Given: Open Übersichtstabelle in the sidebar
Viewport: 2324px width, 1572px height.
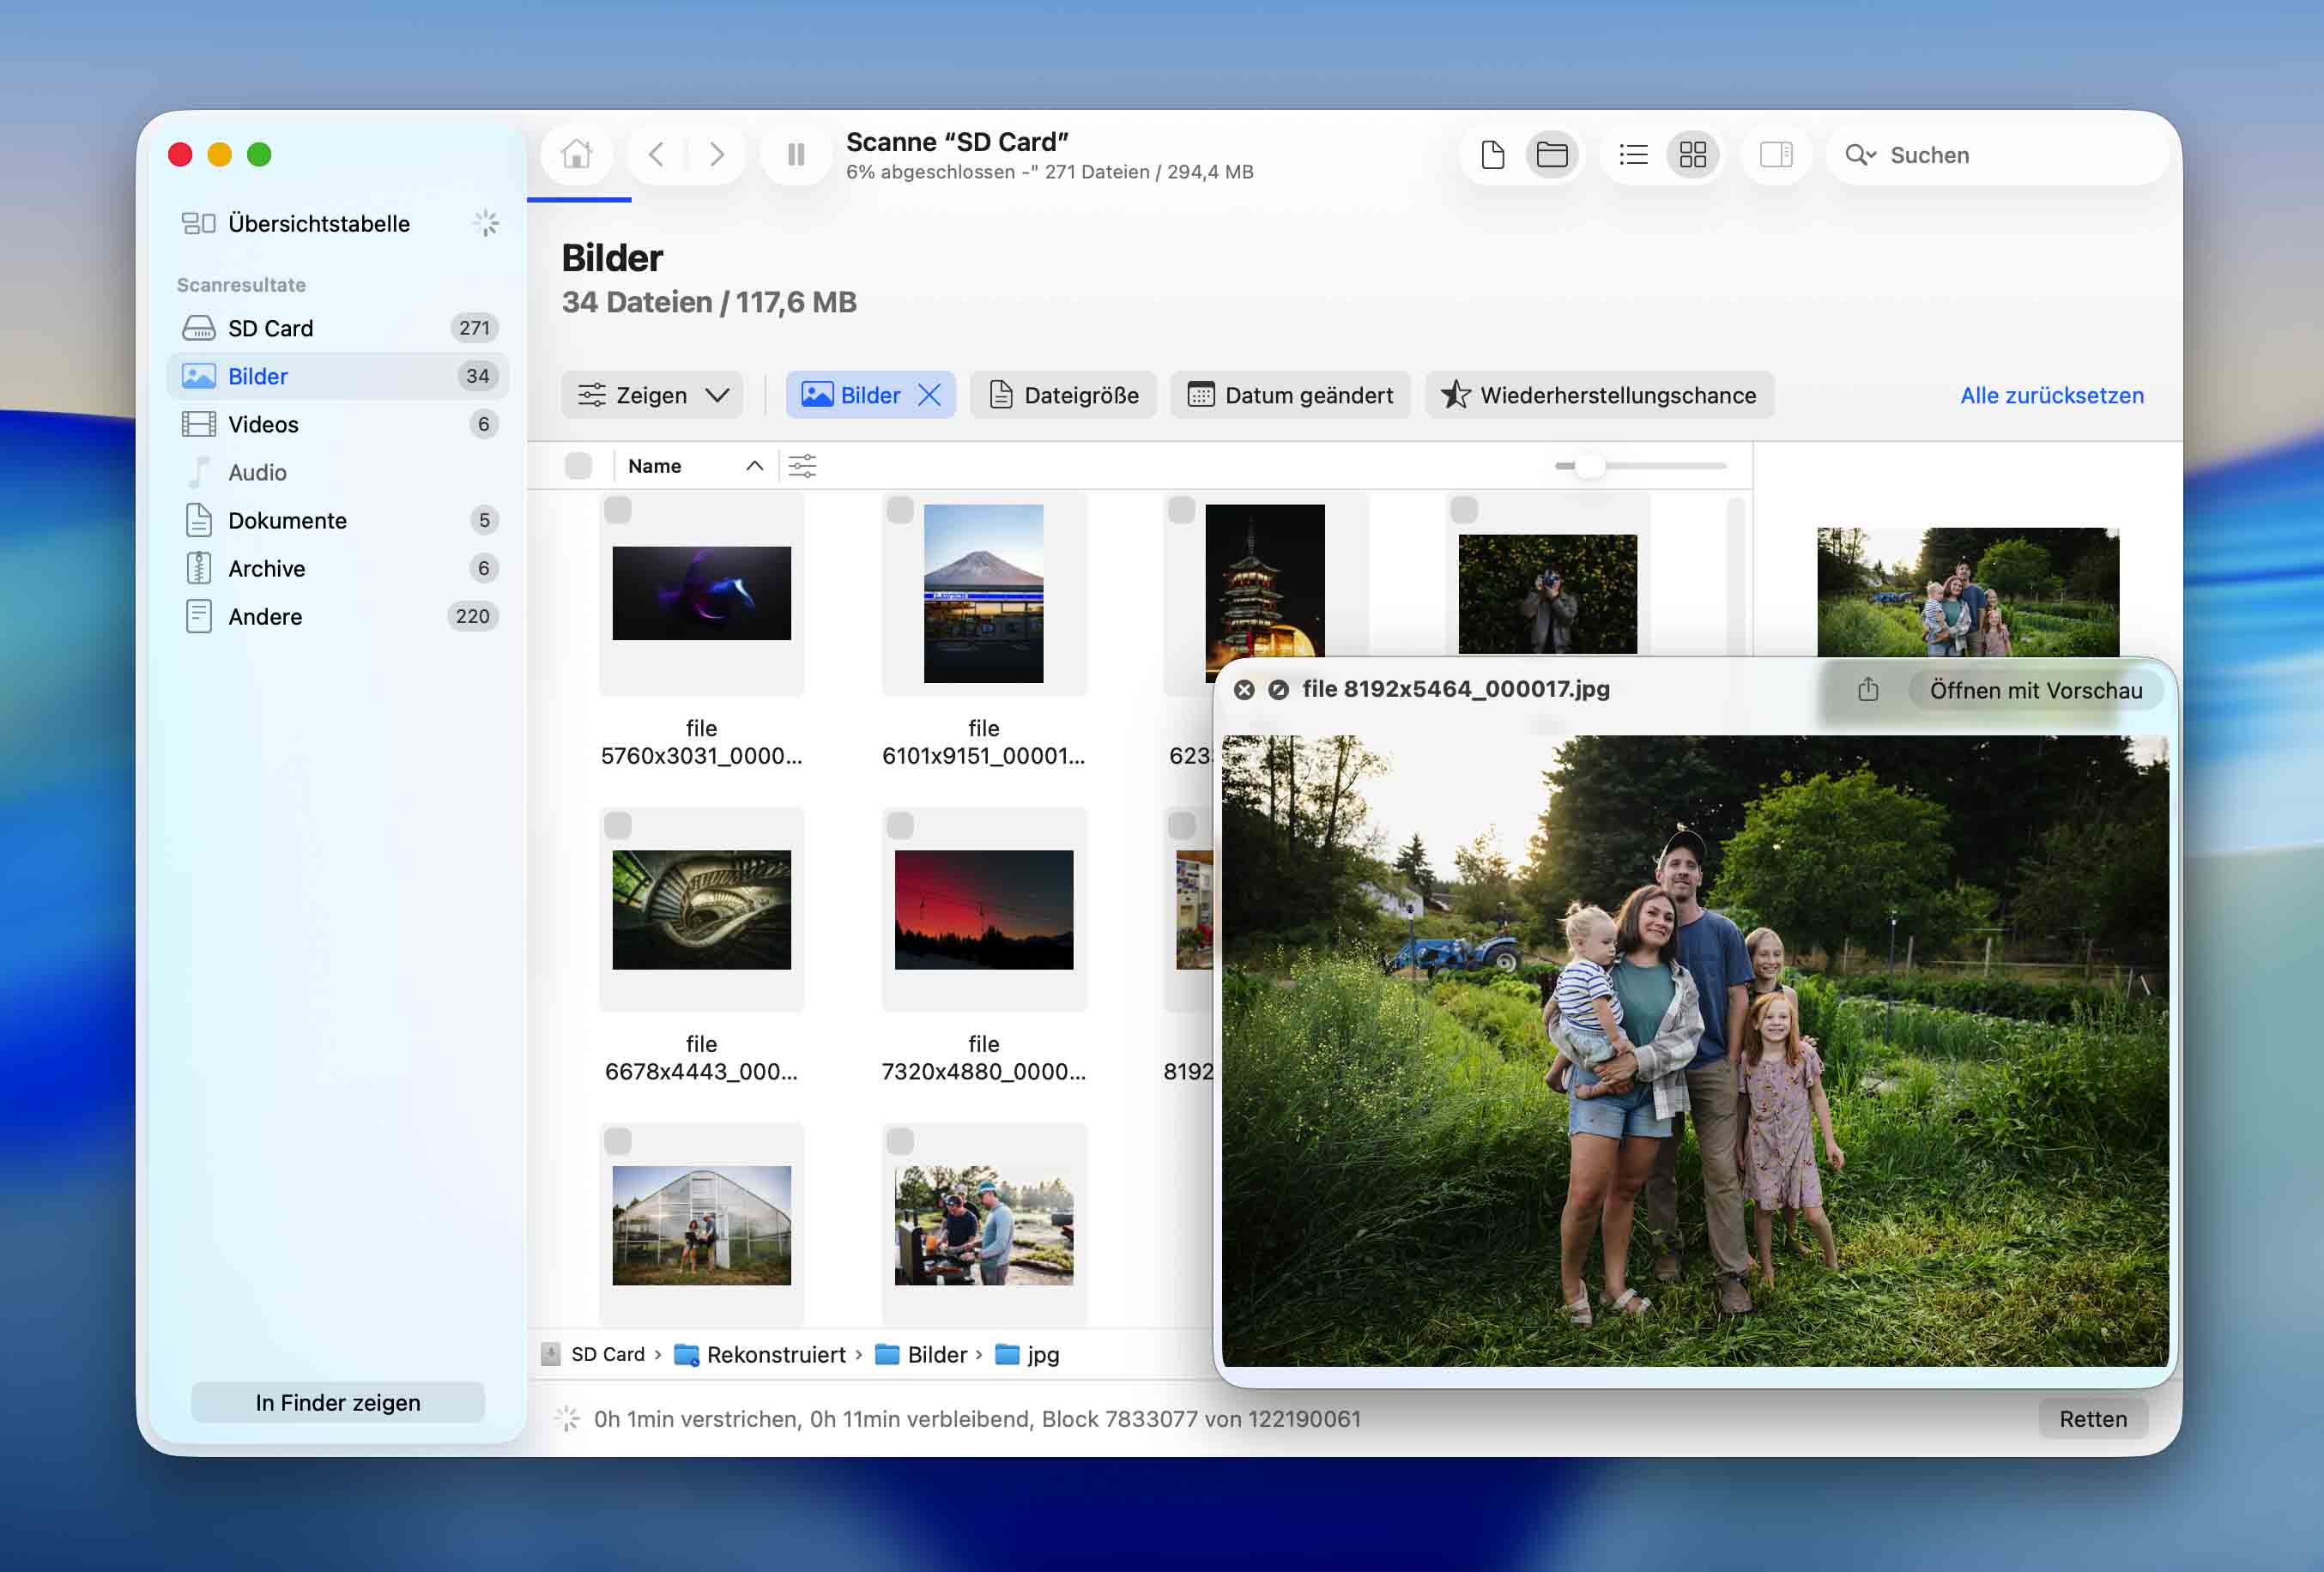Looking at the screenshot, I should pyautogui.click(x=340, y=223).
